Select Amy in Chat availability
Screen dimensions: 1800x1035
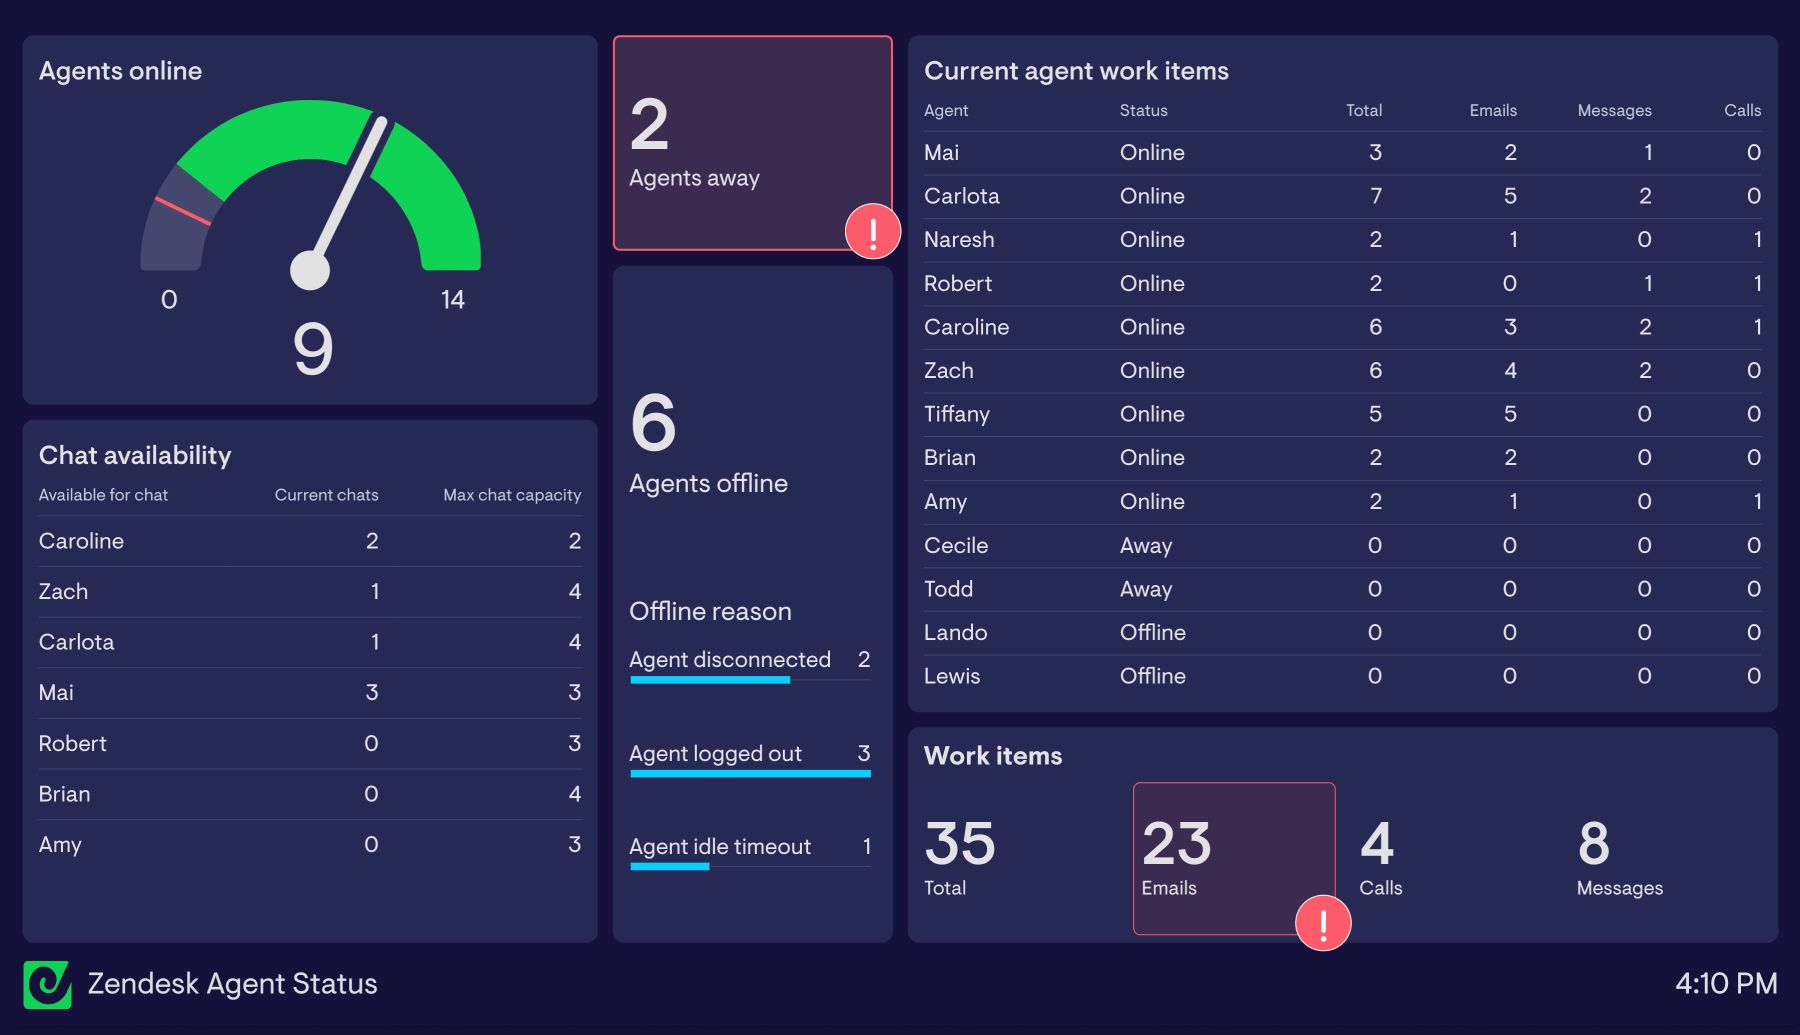pos(310,845)
